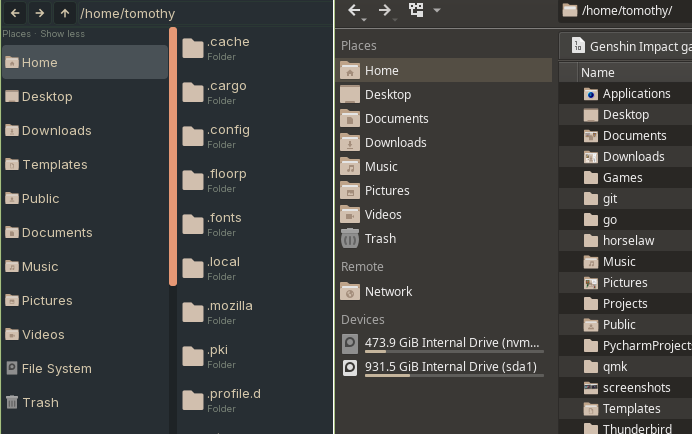
Task: Select Home in the brown window Places
Action: (445, 71)
